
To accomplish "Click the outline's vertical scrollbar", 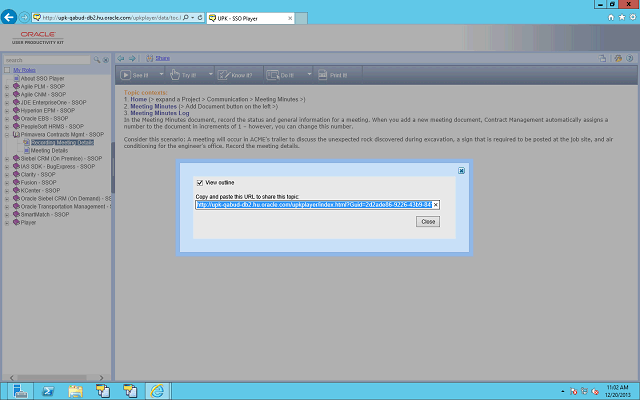I will click(x=113, y=167).
